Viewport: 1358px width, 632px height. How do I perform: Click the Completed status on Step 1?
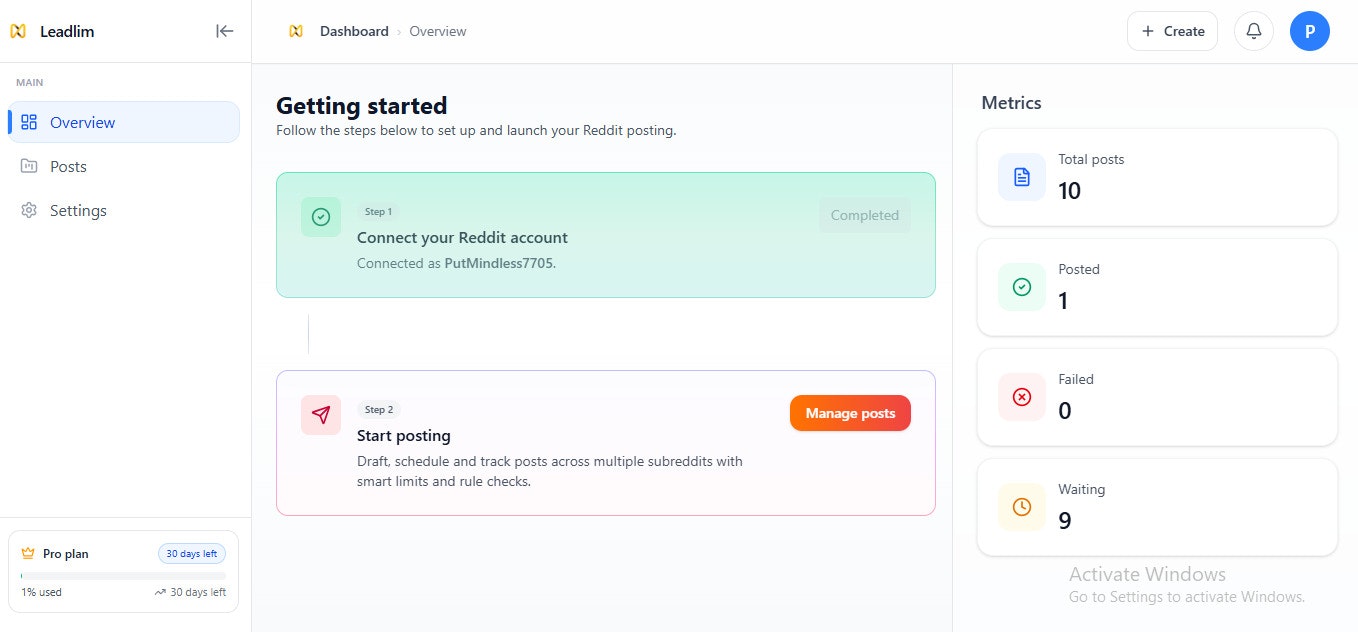coord(864,215)
